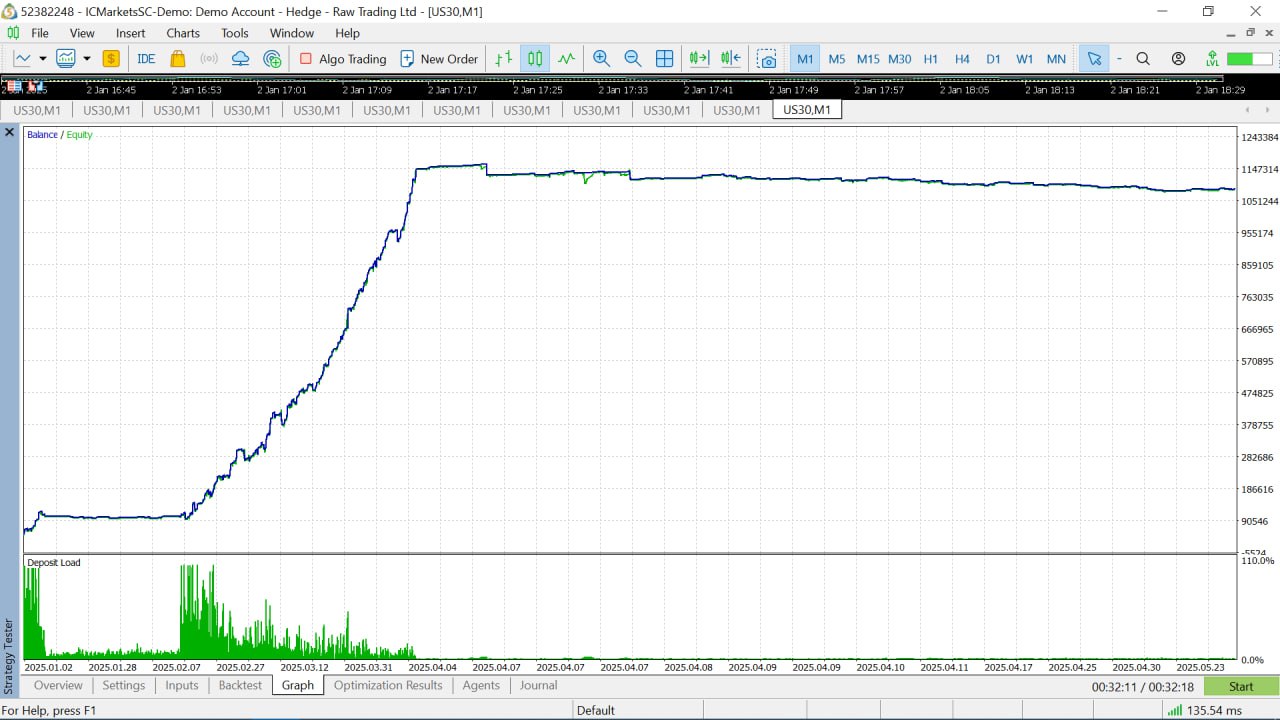The image size is (1280, 720).
Task: Open the tiled windows layout icon
Action: click(664, 58)
